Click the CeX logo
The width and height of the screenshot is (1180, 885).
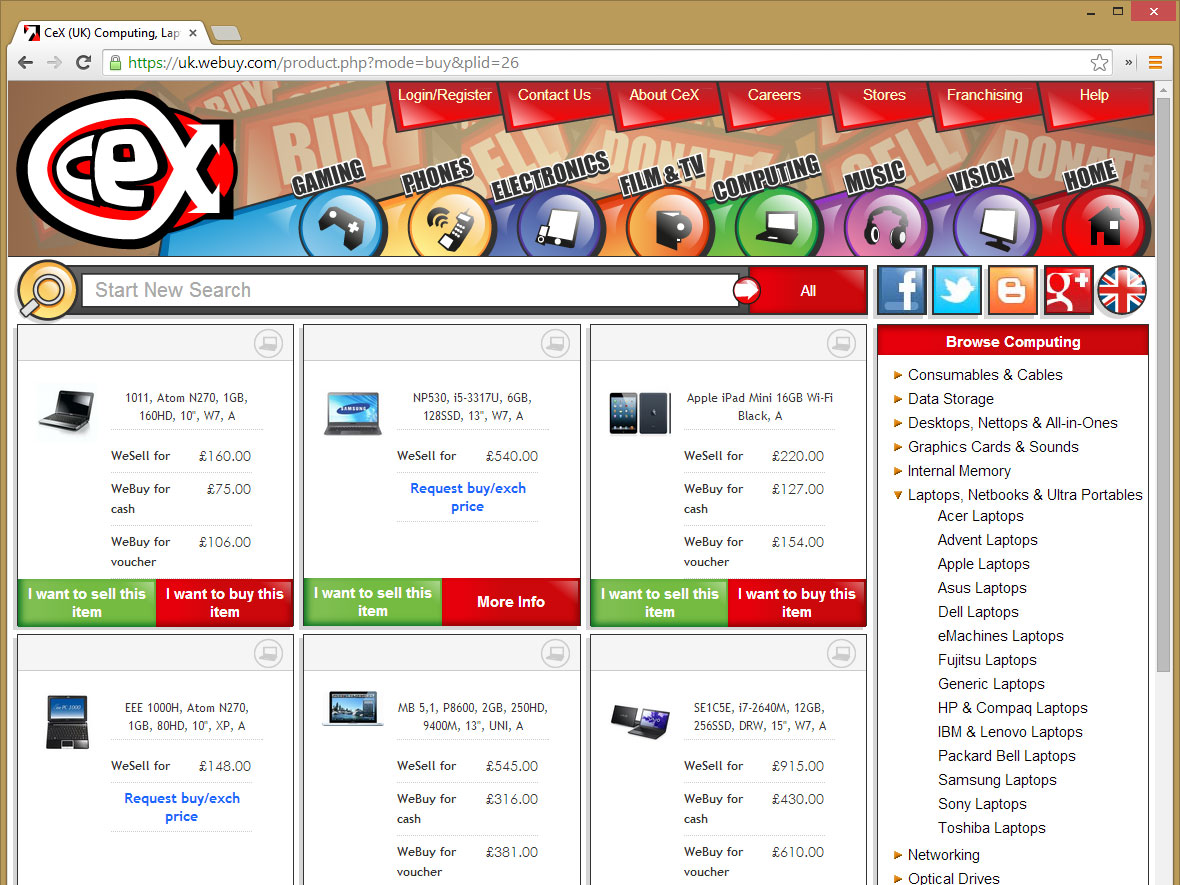(x=126, y=169)
